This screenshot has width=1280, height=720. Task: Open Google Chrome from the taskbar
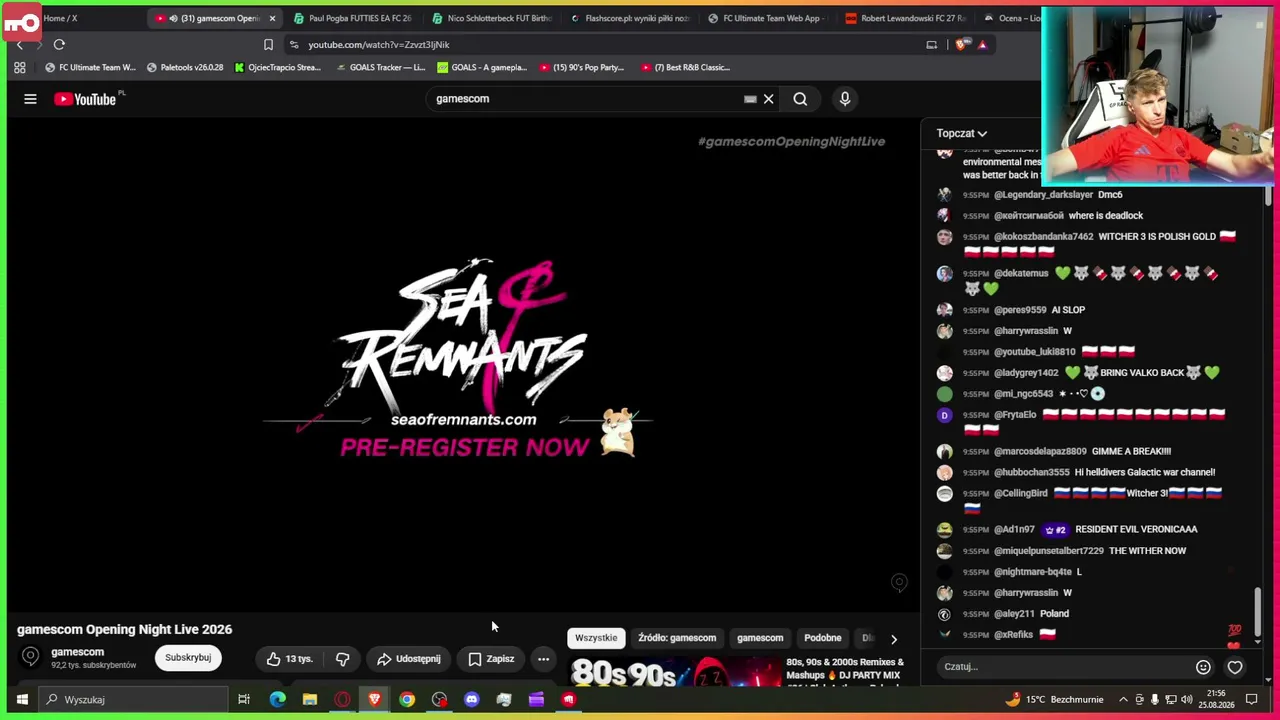pyautogui.click(x=407, y=700)
